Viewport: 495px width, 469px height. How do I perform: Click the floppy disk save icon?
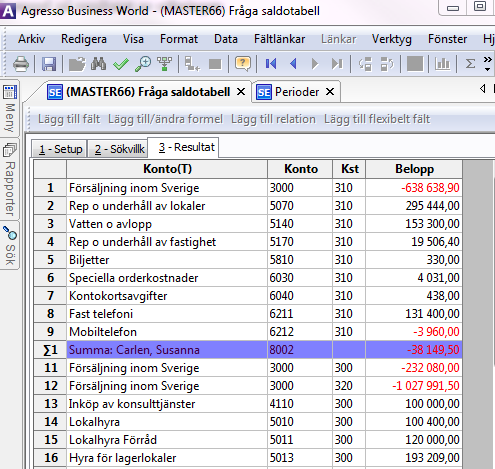[49, 64]
